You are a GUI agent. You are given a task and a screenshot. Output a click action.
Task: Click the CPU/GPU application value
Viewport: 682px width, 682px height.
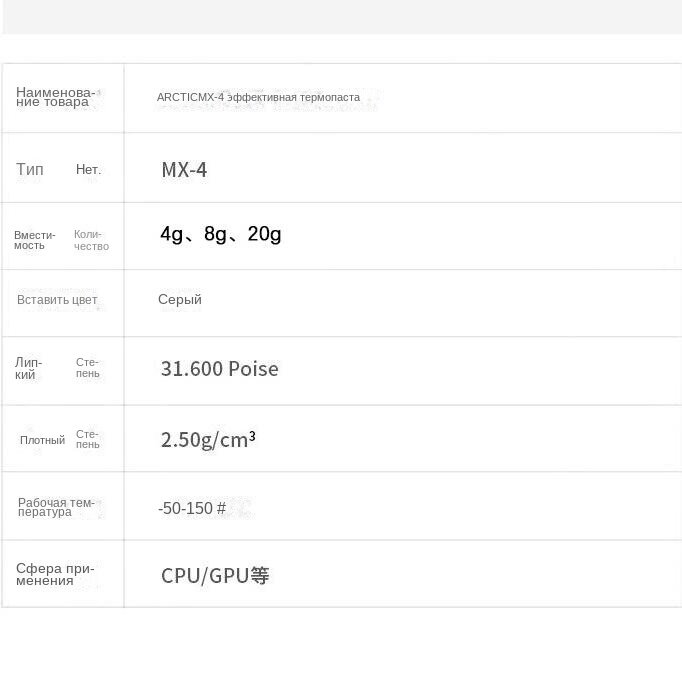[x=215, y=576]
